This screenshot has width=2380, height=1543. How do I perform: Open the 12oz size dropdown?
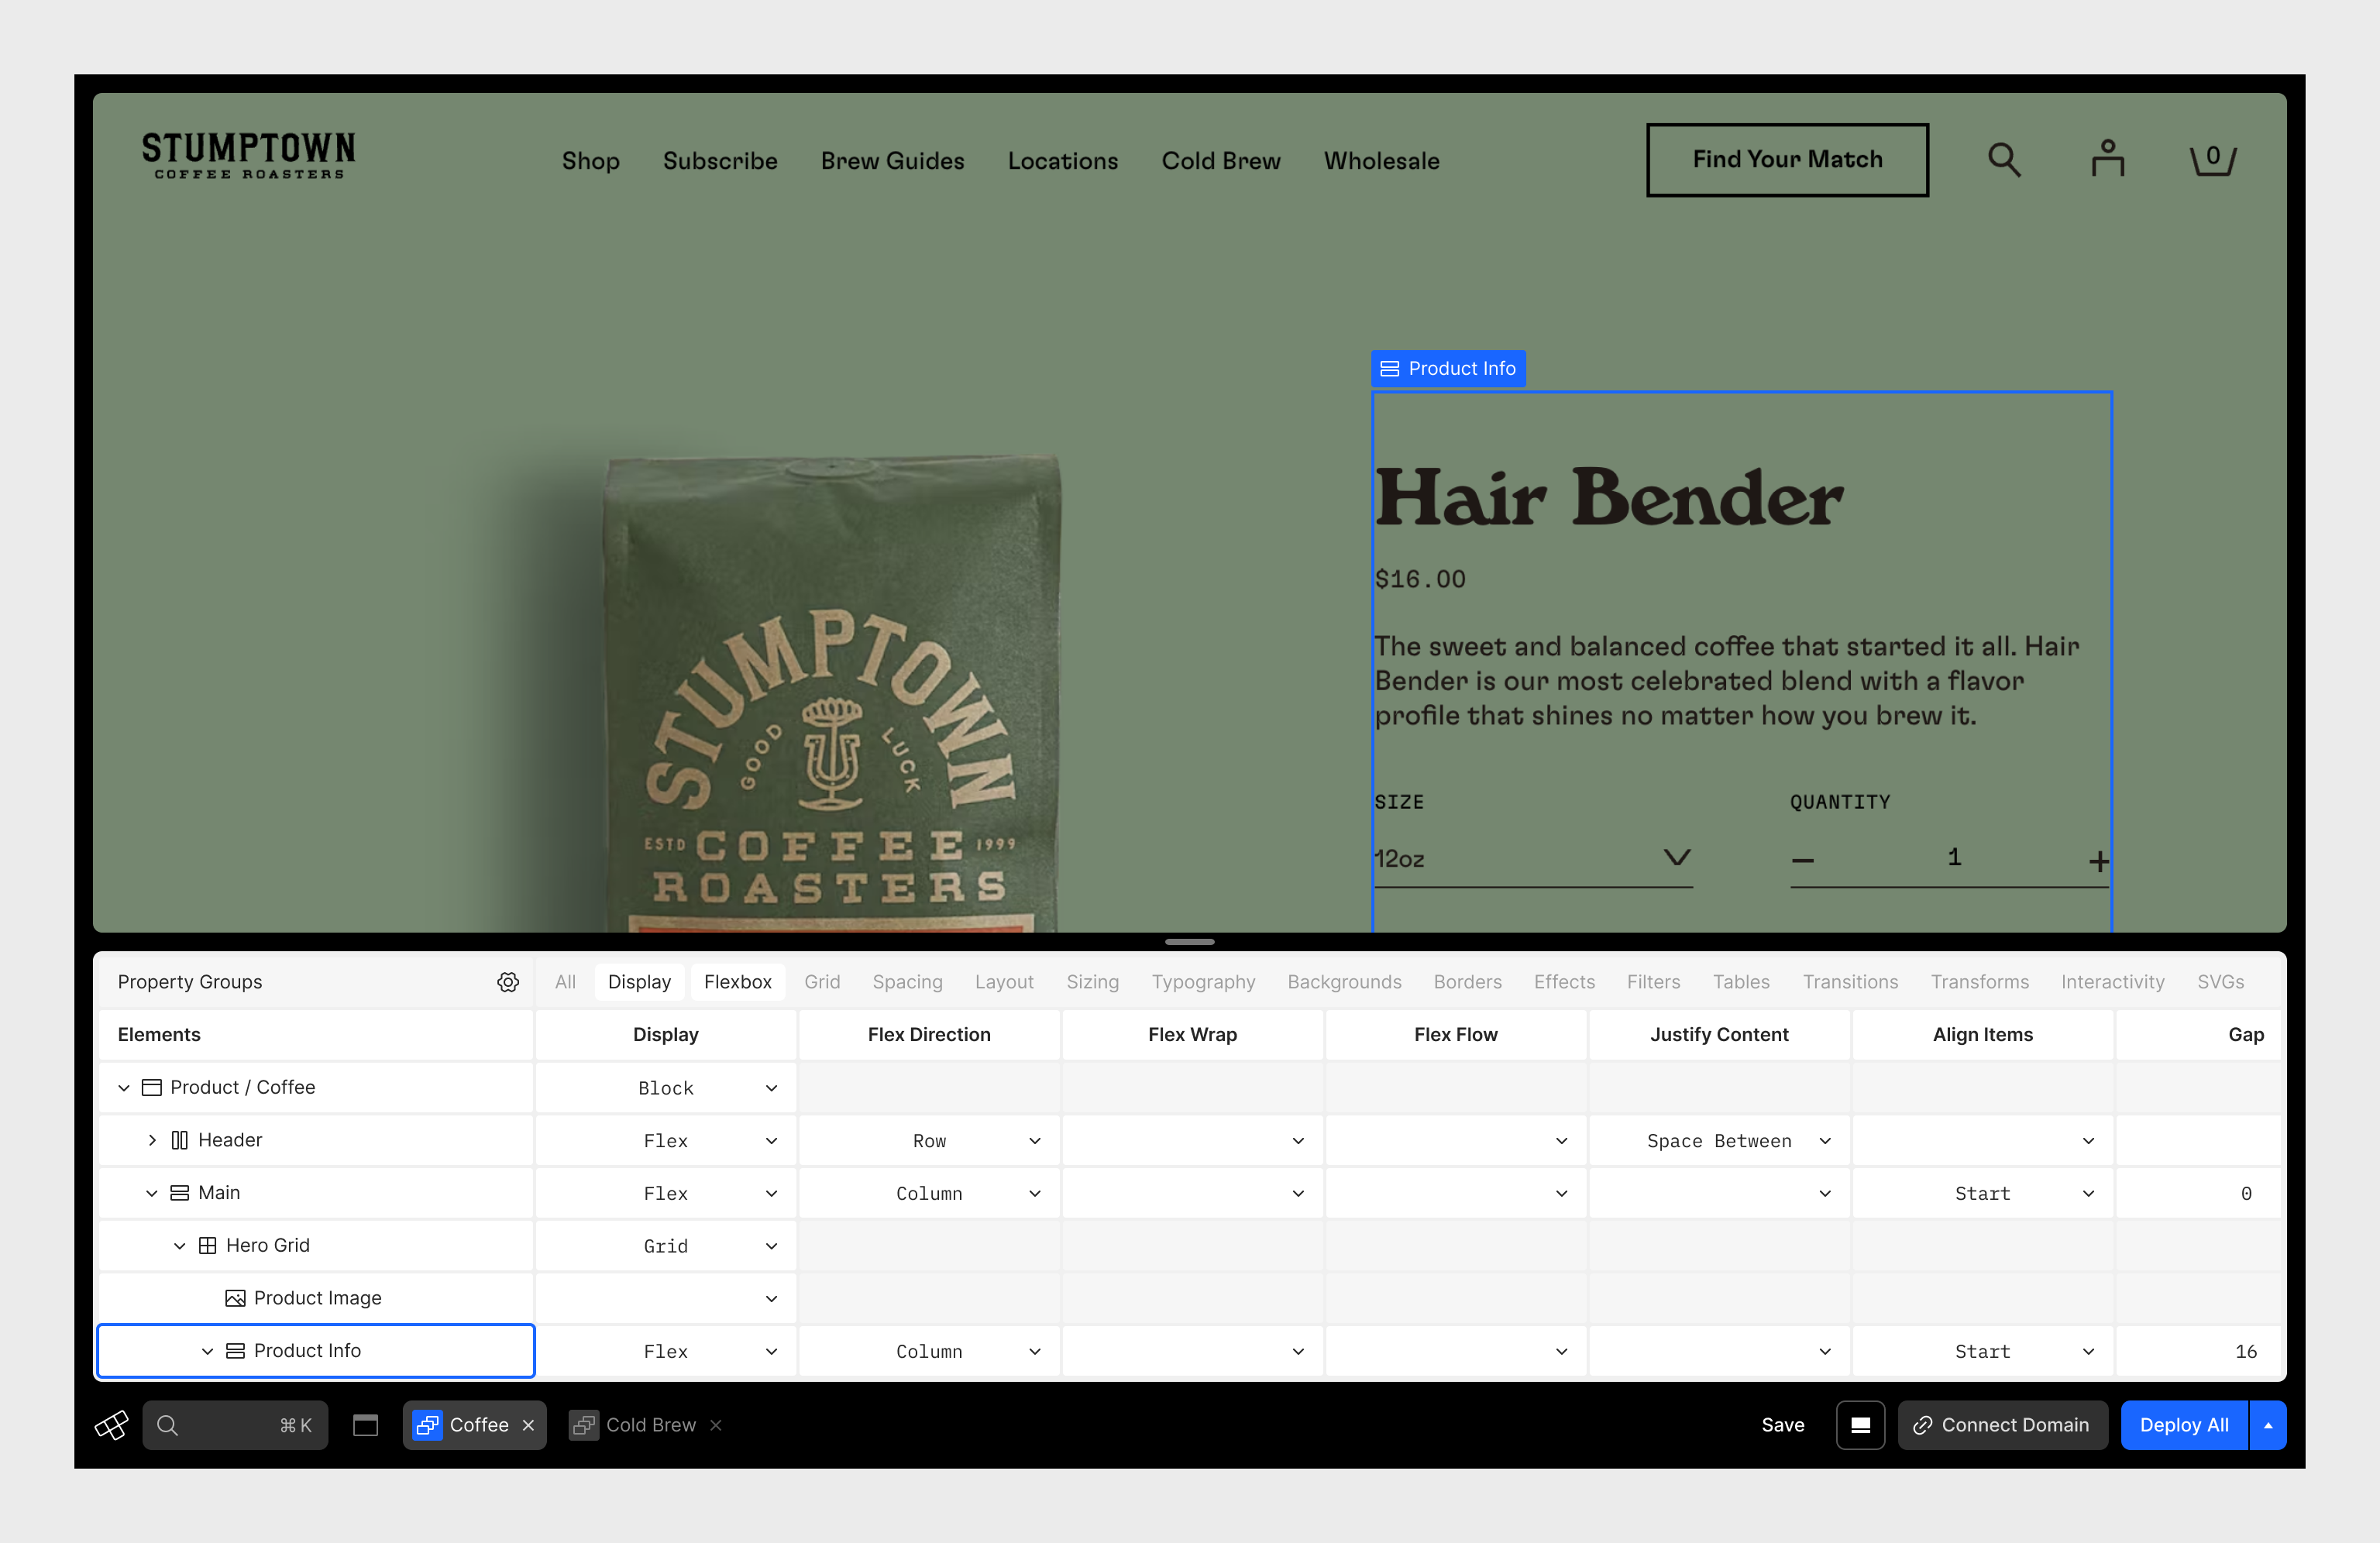1533,859
